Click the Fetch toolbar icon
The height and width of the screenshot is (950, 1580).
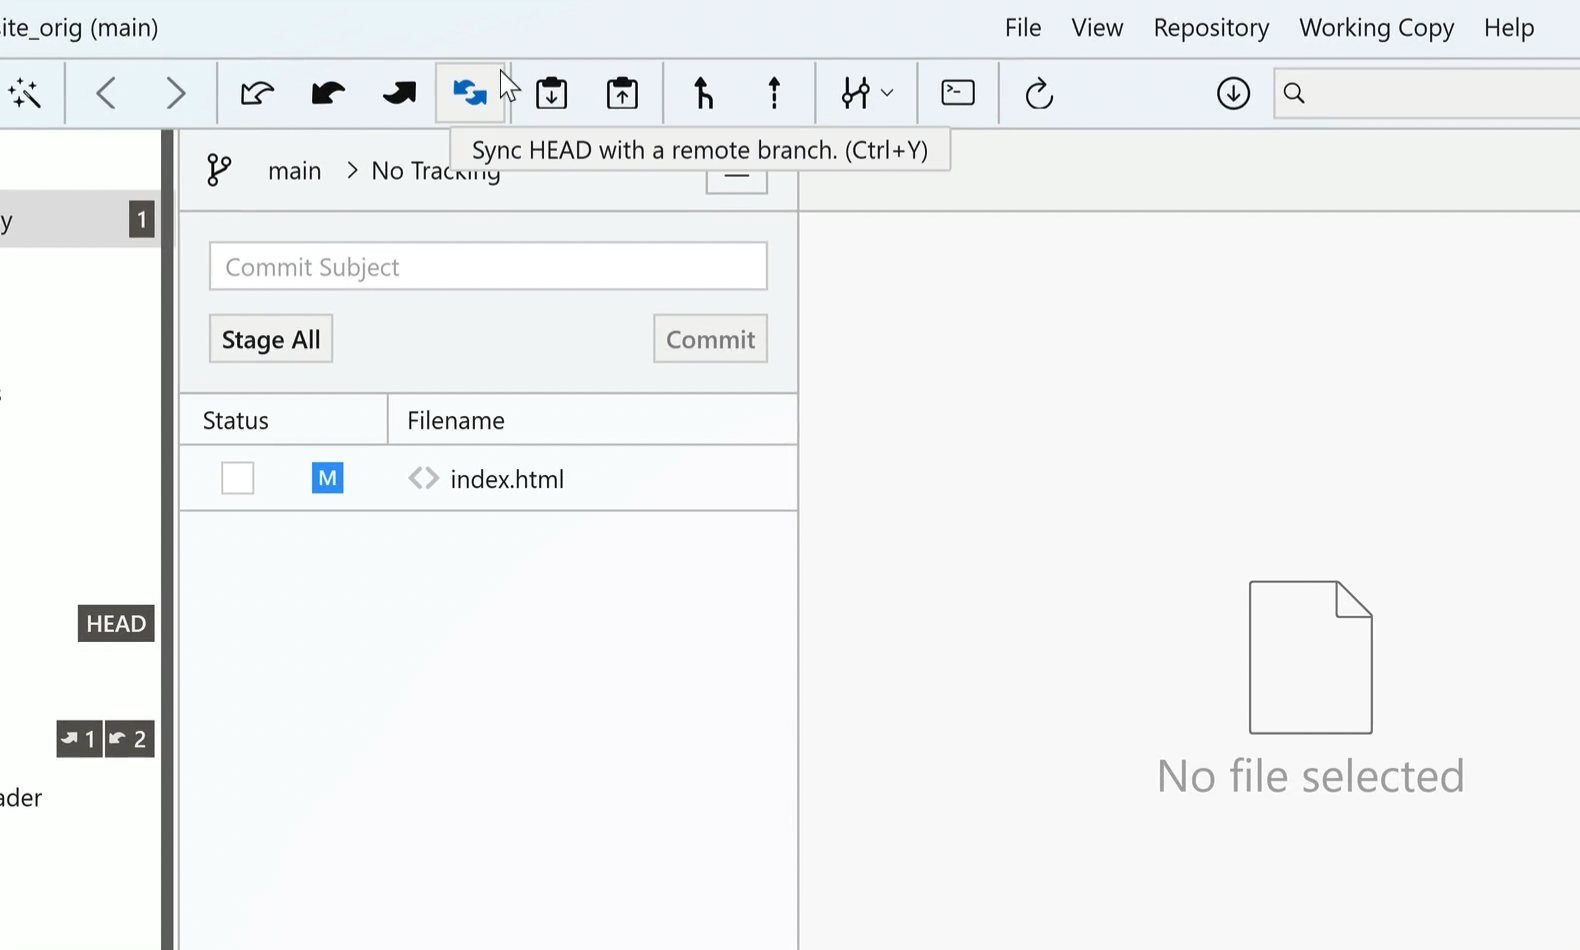click(257, 93)
